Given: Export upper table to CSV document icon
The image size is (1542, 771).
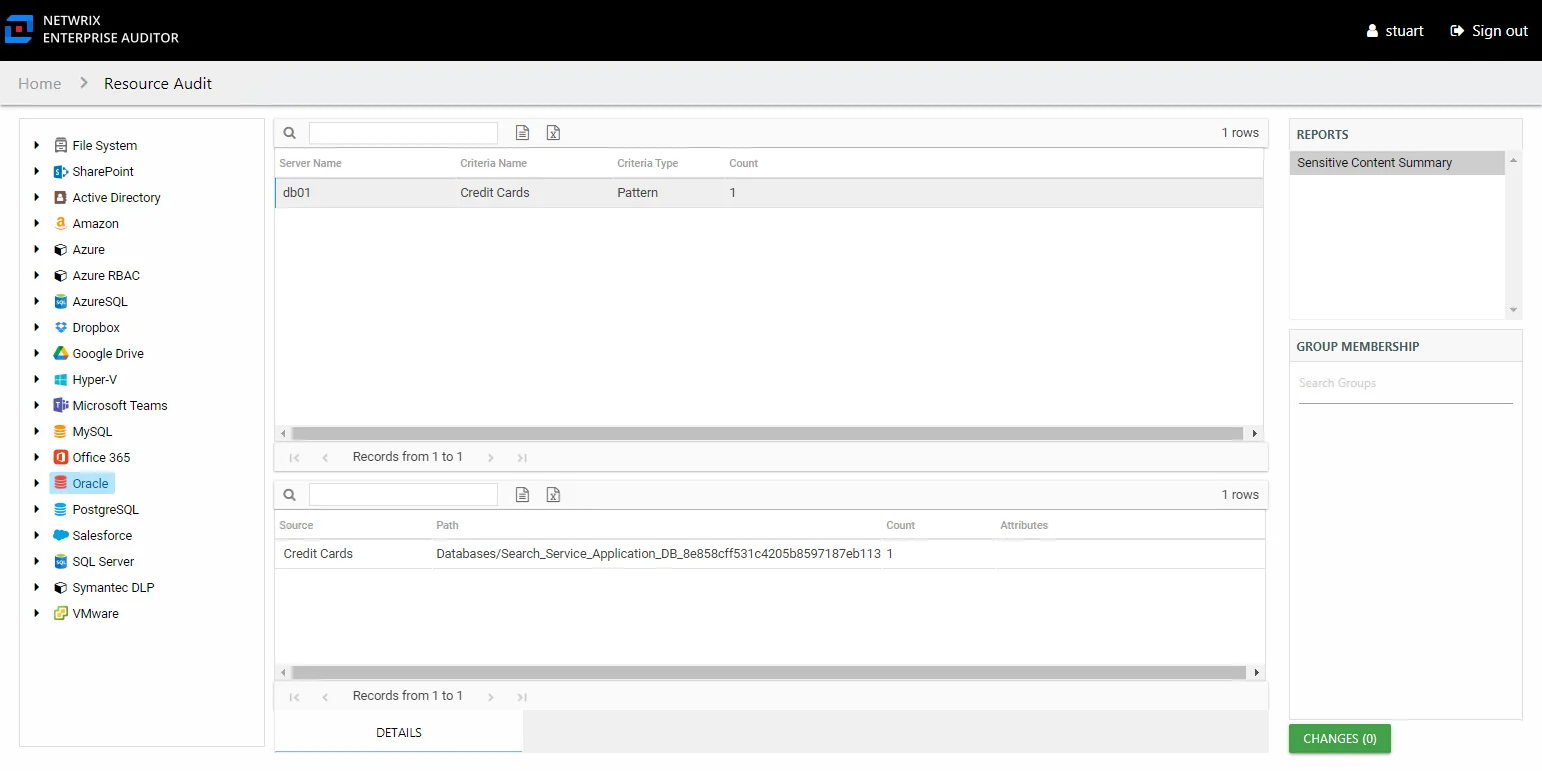Looking at the screenshot, I should (x=522, y=132).
